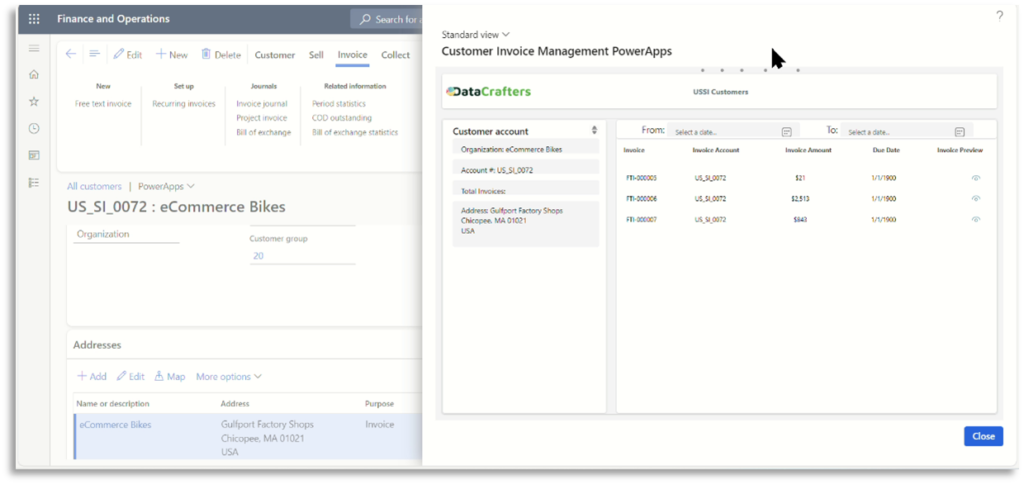Click Recurring invoices
Screen dimensions: 1024x485
pos(184,104)
